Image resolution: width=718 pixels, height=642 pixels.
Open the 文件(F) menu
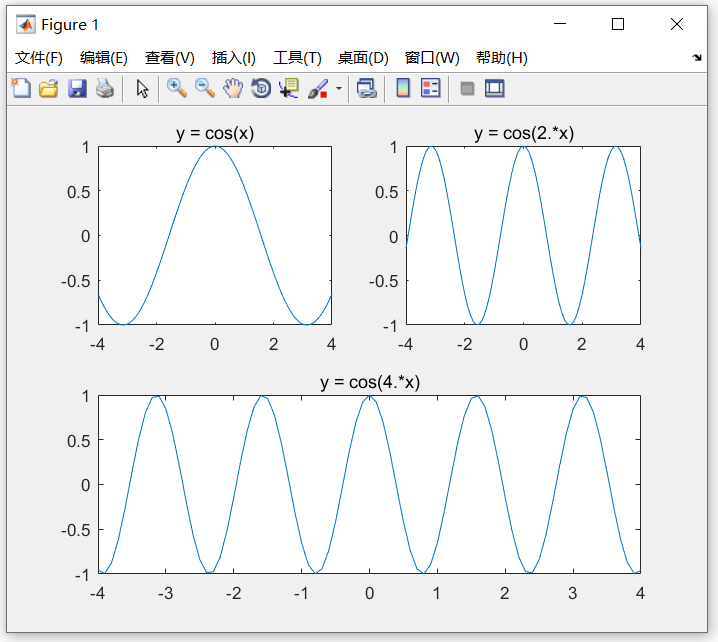tap(39, 58)
